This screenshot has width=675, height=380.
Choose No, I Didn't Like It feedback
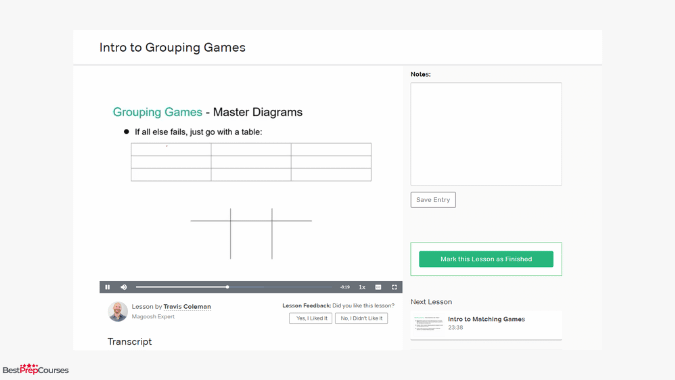pos(362,318)
